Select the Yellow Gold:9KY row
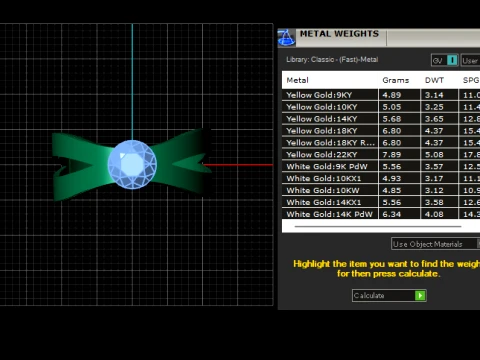This screenshot has height=360, width=480. [381, 95]
